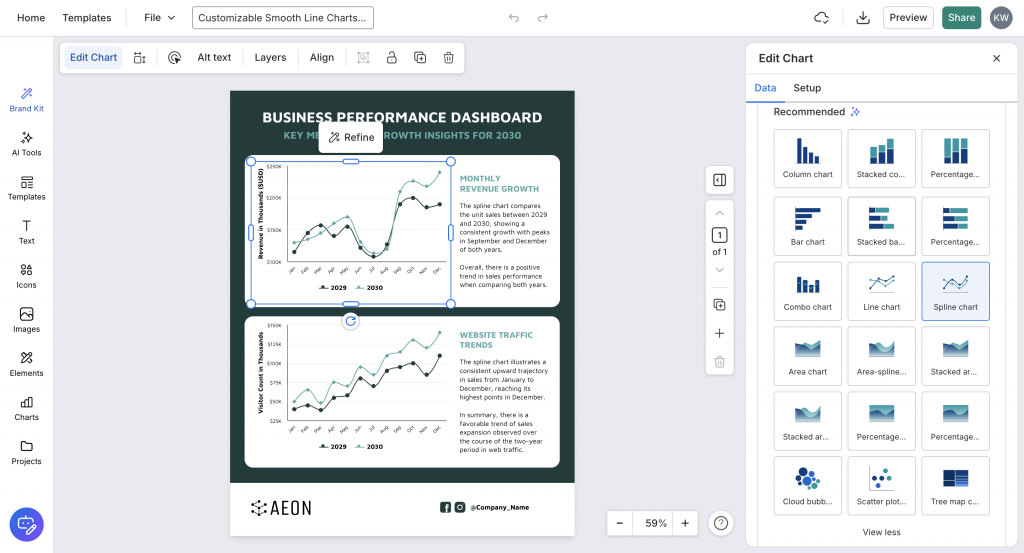1024x553 pixels.
Task: Zoom out with minus button
Action: tap(619, 523)
